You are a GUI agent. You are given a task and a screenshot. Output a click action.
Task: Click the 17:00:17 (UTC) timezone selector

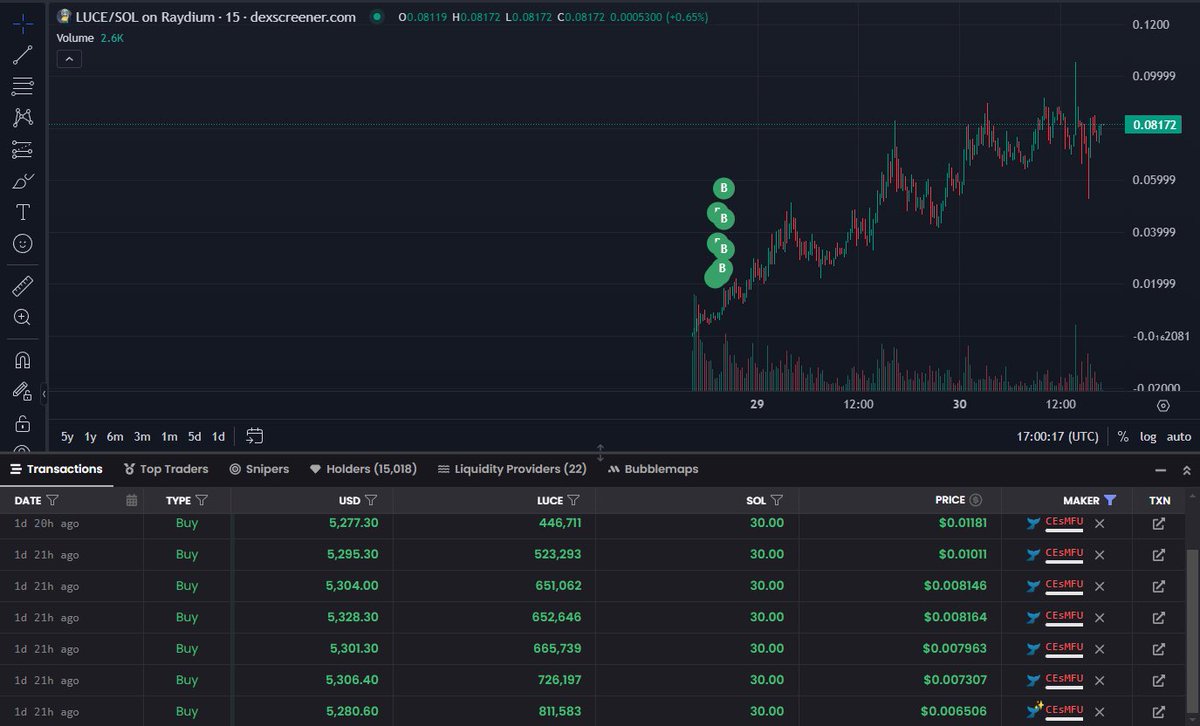(1057, 436)
